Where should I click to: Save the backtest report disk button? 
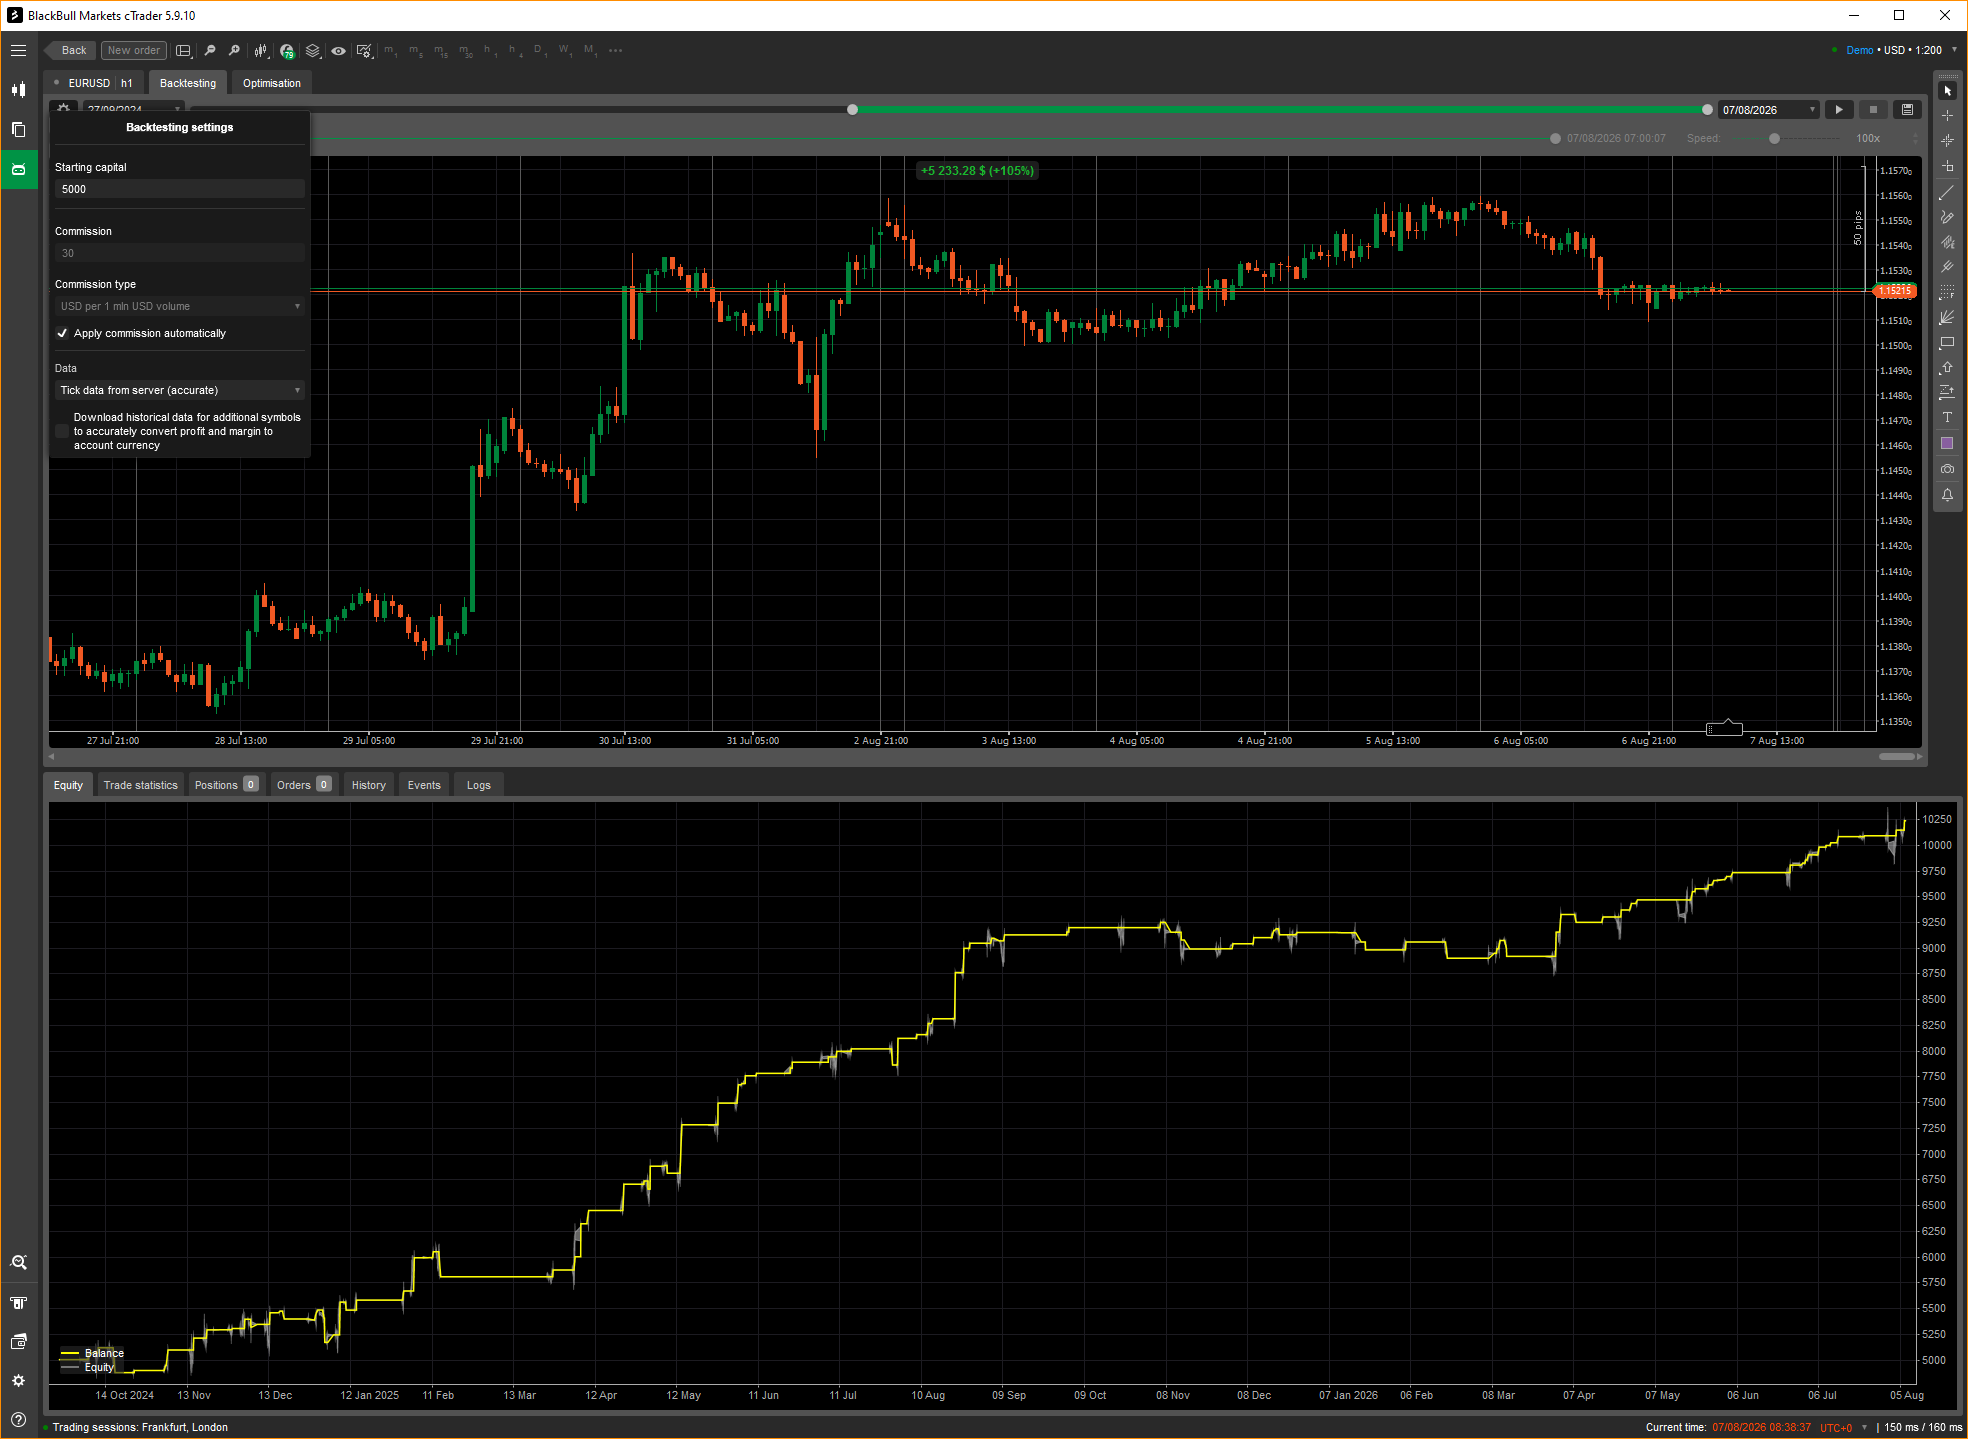1907,110
